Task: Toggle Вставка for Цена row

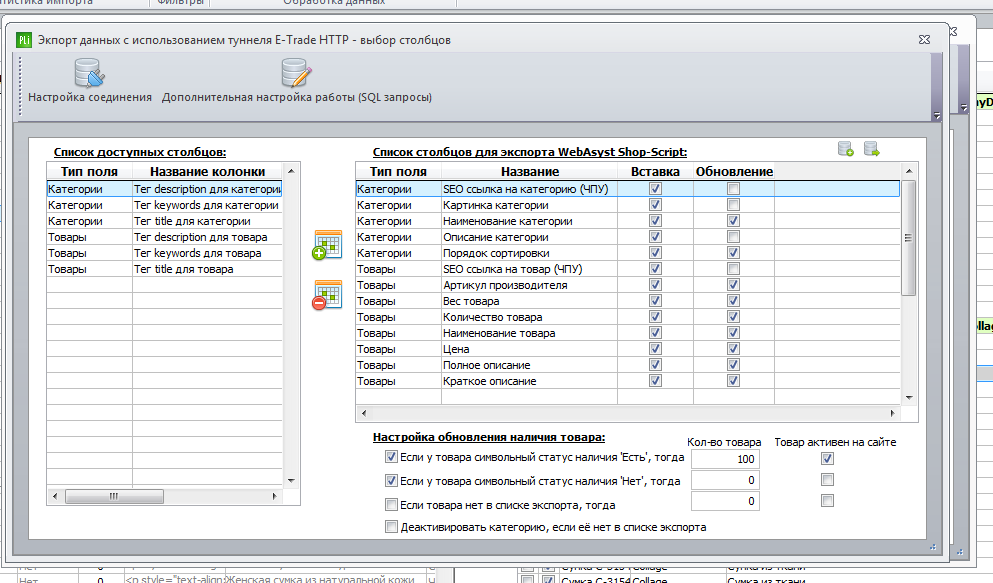Action: pos(655,349)
